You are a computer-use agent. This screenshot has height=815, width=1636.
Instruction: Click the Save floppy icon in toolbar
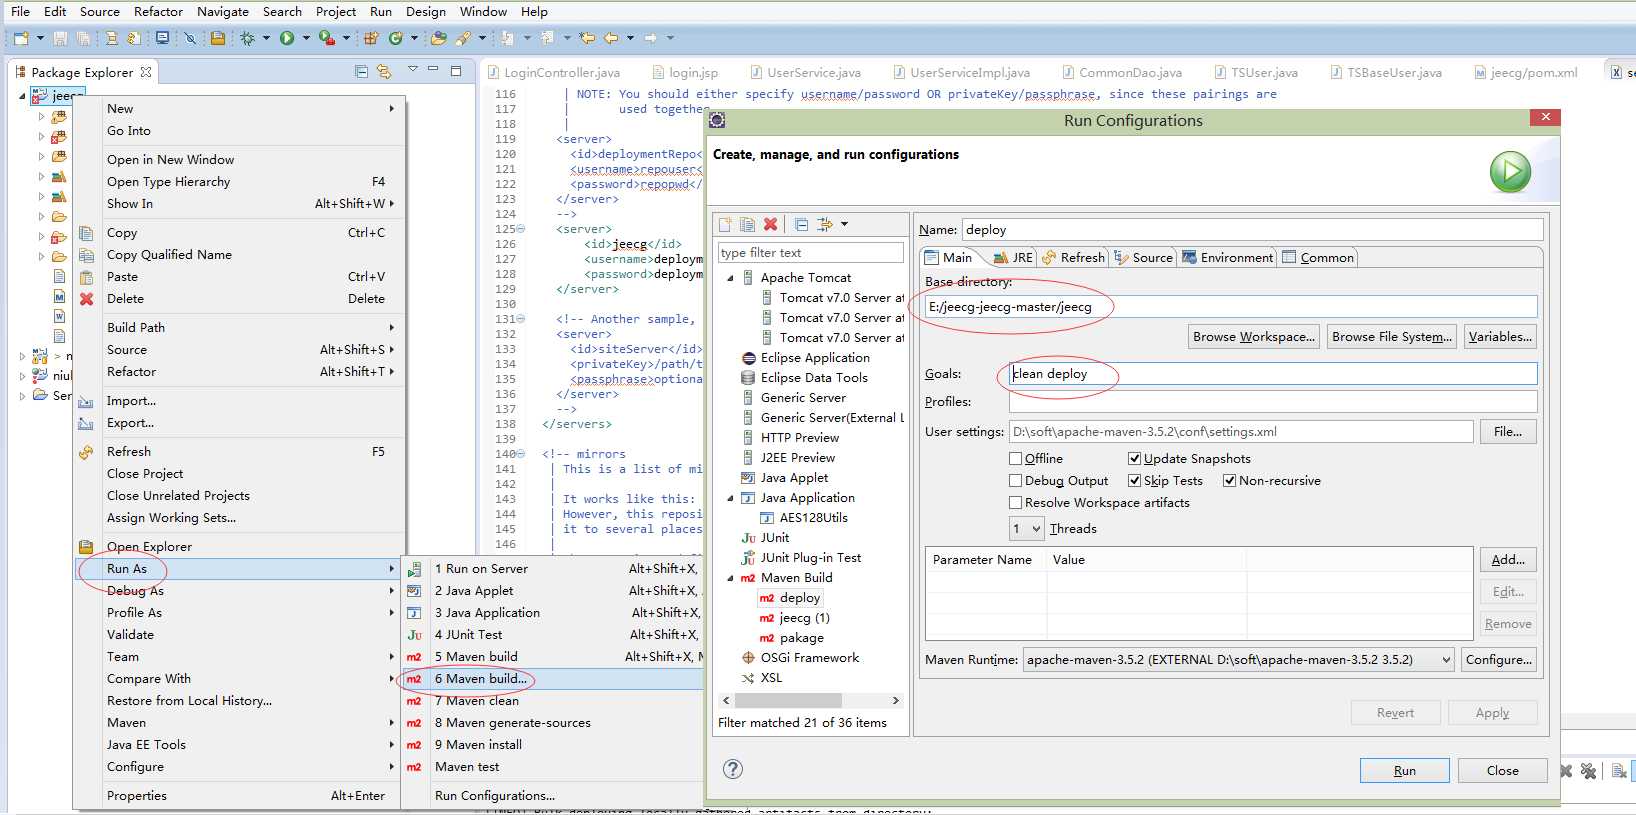tap(60, 38)
